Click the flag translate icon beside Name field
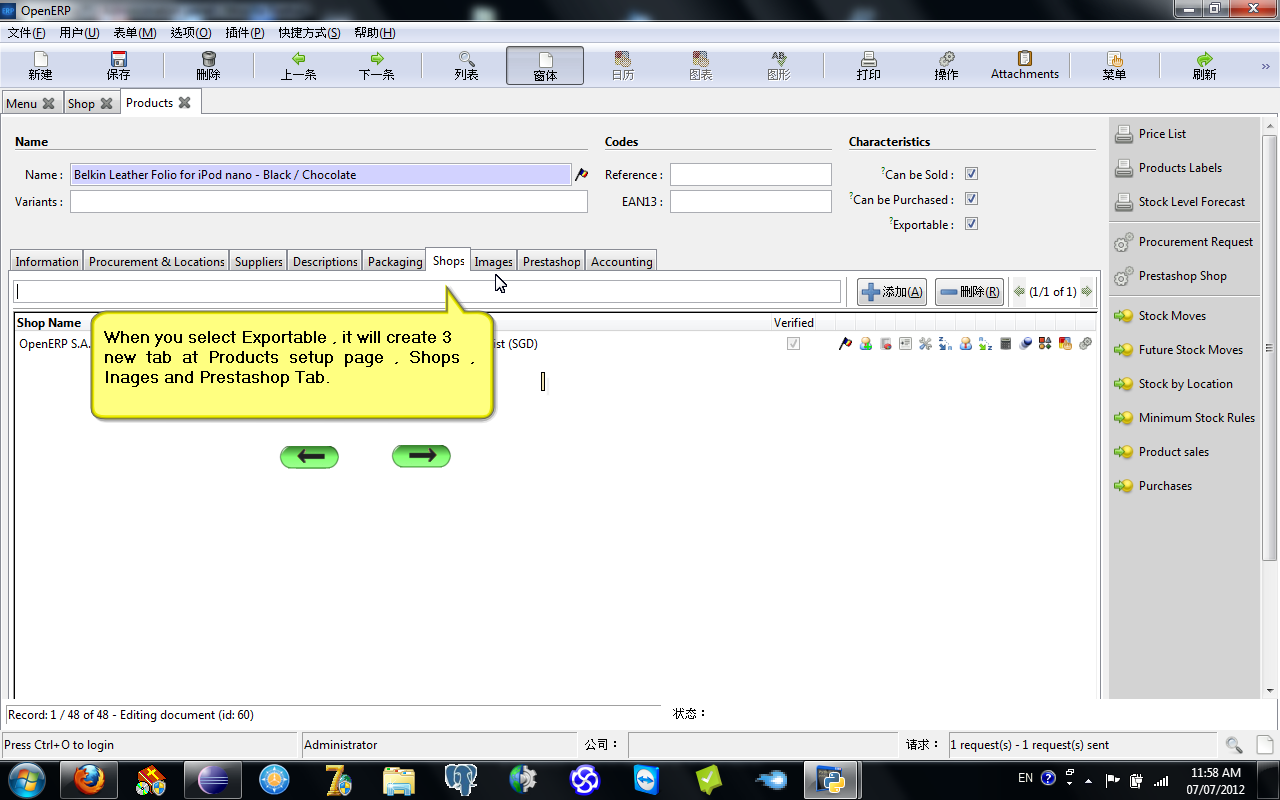Image resolution: width=1280 pixels, height=800 pixels. coord(581,174)
